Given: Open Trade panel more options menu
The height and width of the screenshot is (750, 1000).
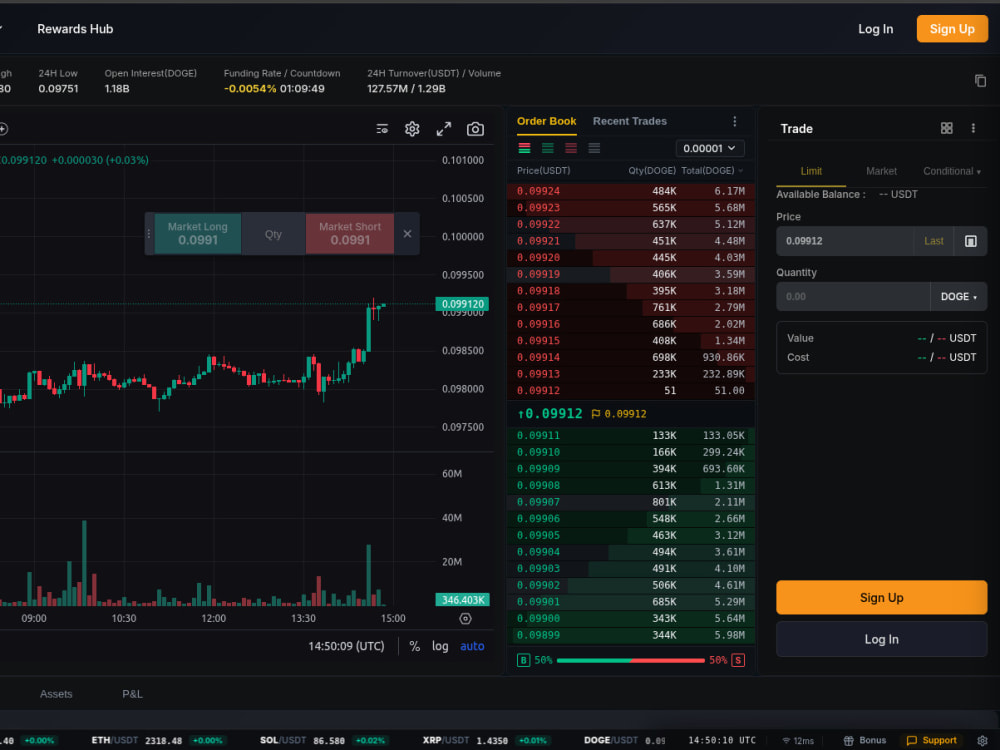Looking at the screenshot, I should click(973, 128).
